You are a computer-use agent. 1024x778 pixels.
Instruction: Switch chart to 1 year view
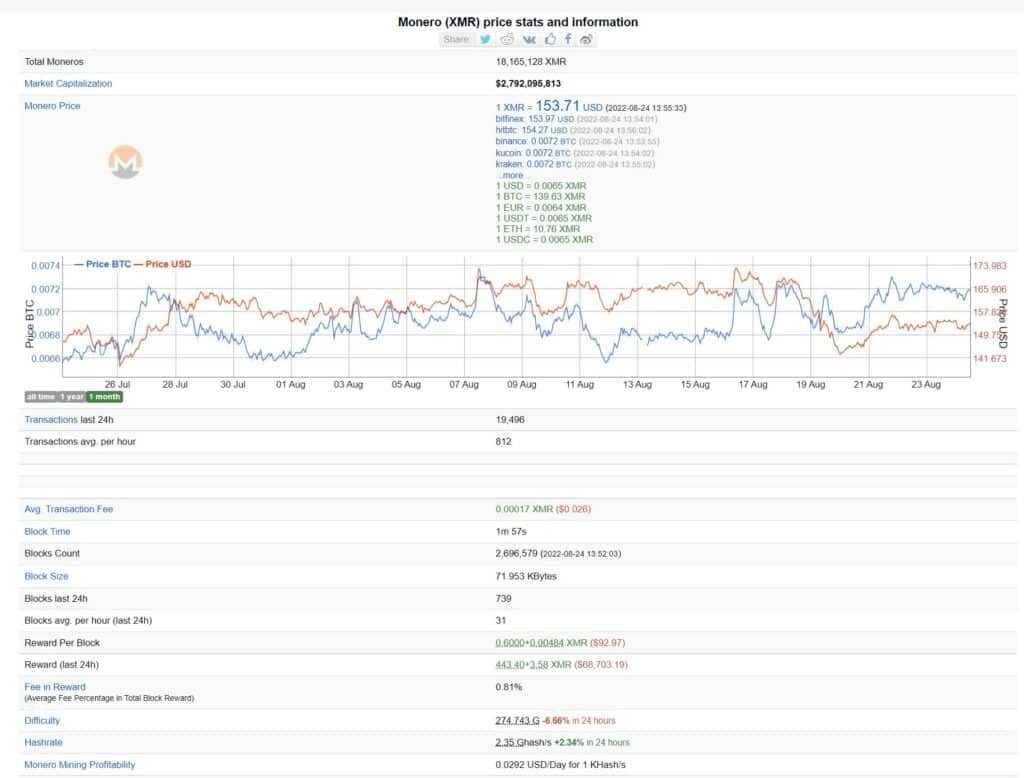(70, 397)
